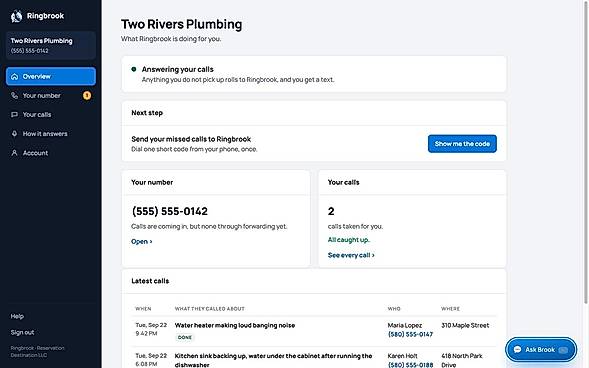This screenshot has width=589, height=368.
Task: Click the DONE tag on the water heater call
Action: tap(184, 338)
